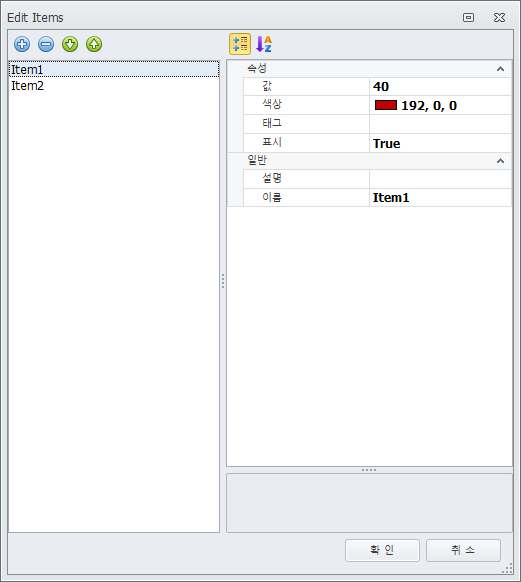Screen dimensions: 521x582
Task: Select Item2 in the list
Action: [x=114, y=85]
